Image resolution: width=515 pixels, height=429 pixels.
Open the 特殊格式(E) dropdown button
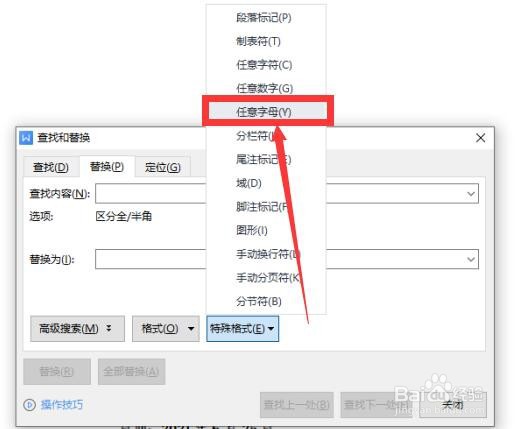[242, 329]
